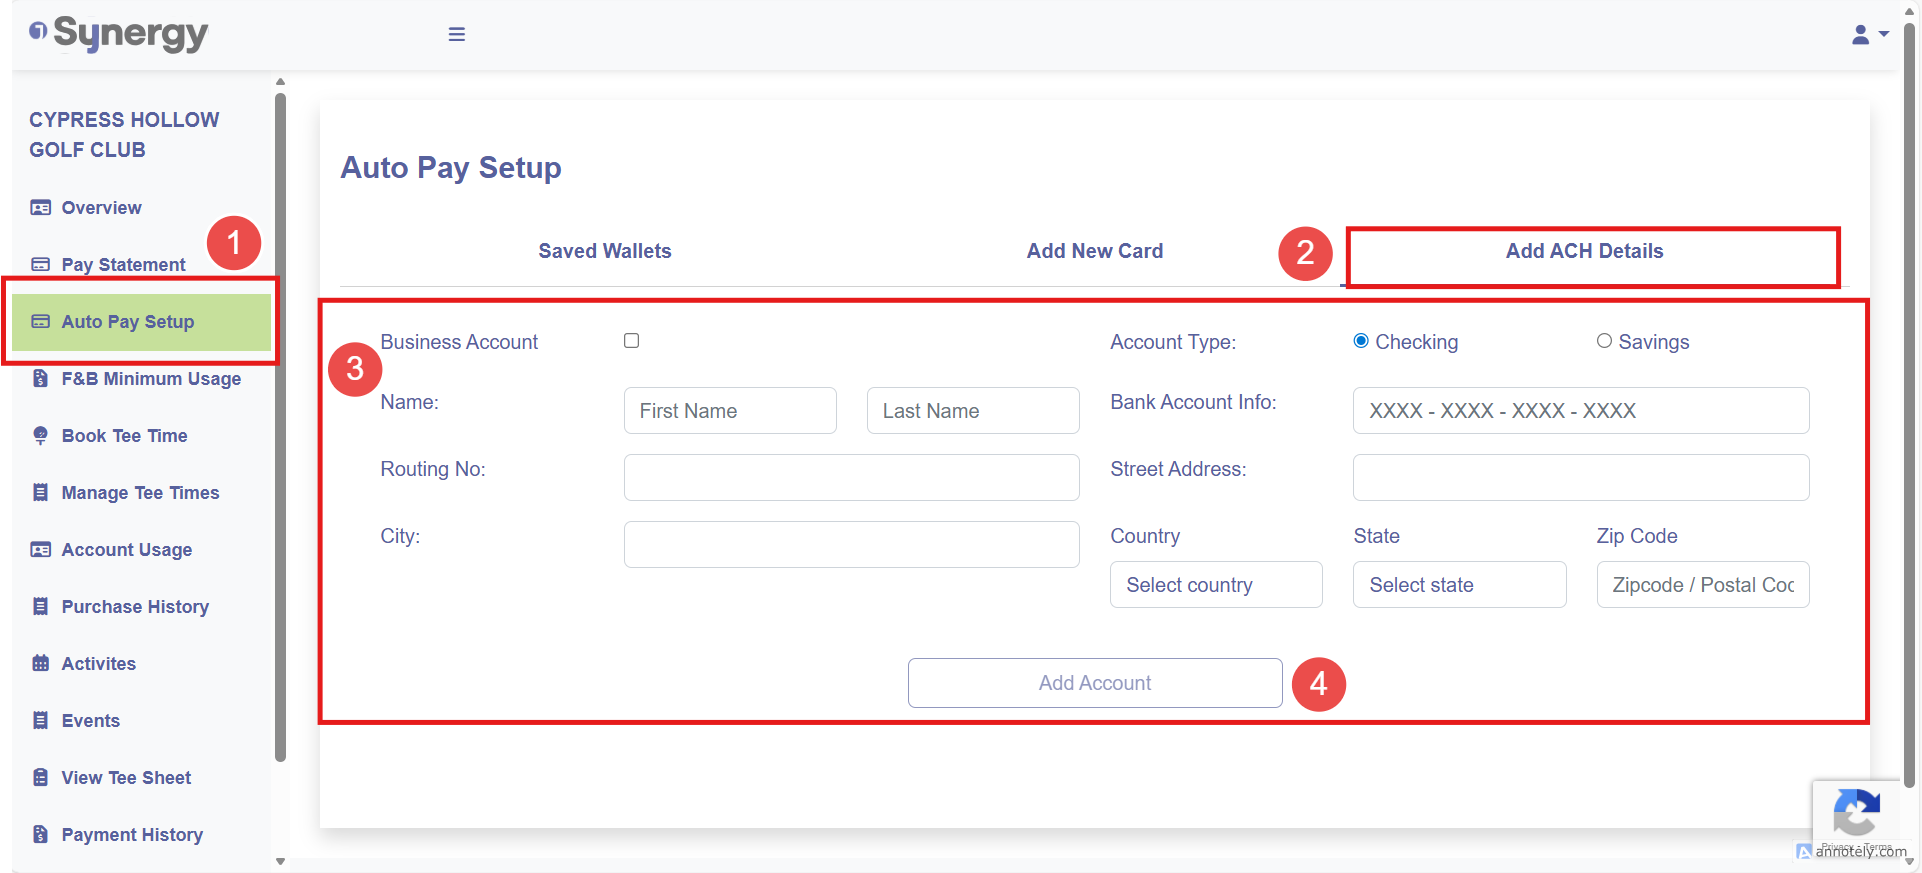The image size is (1922, 873).
Task: Click the Add Account button
Action: [1094, 683]
